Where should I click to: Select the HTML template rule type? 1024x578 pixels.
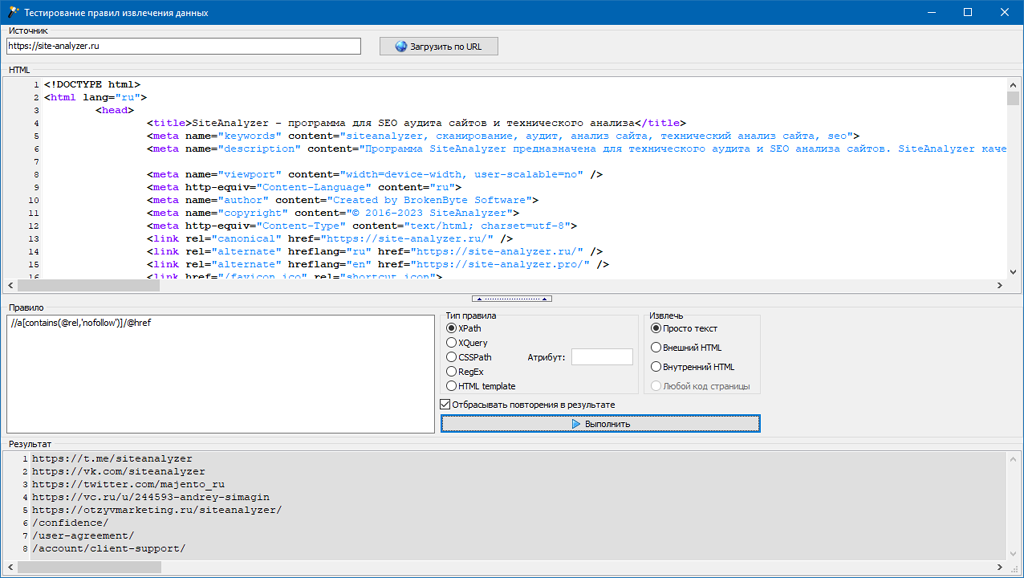click(x=481, y=386)
